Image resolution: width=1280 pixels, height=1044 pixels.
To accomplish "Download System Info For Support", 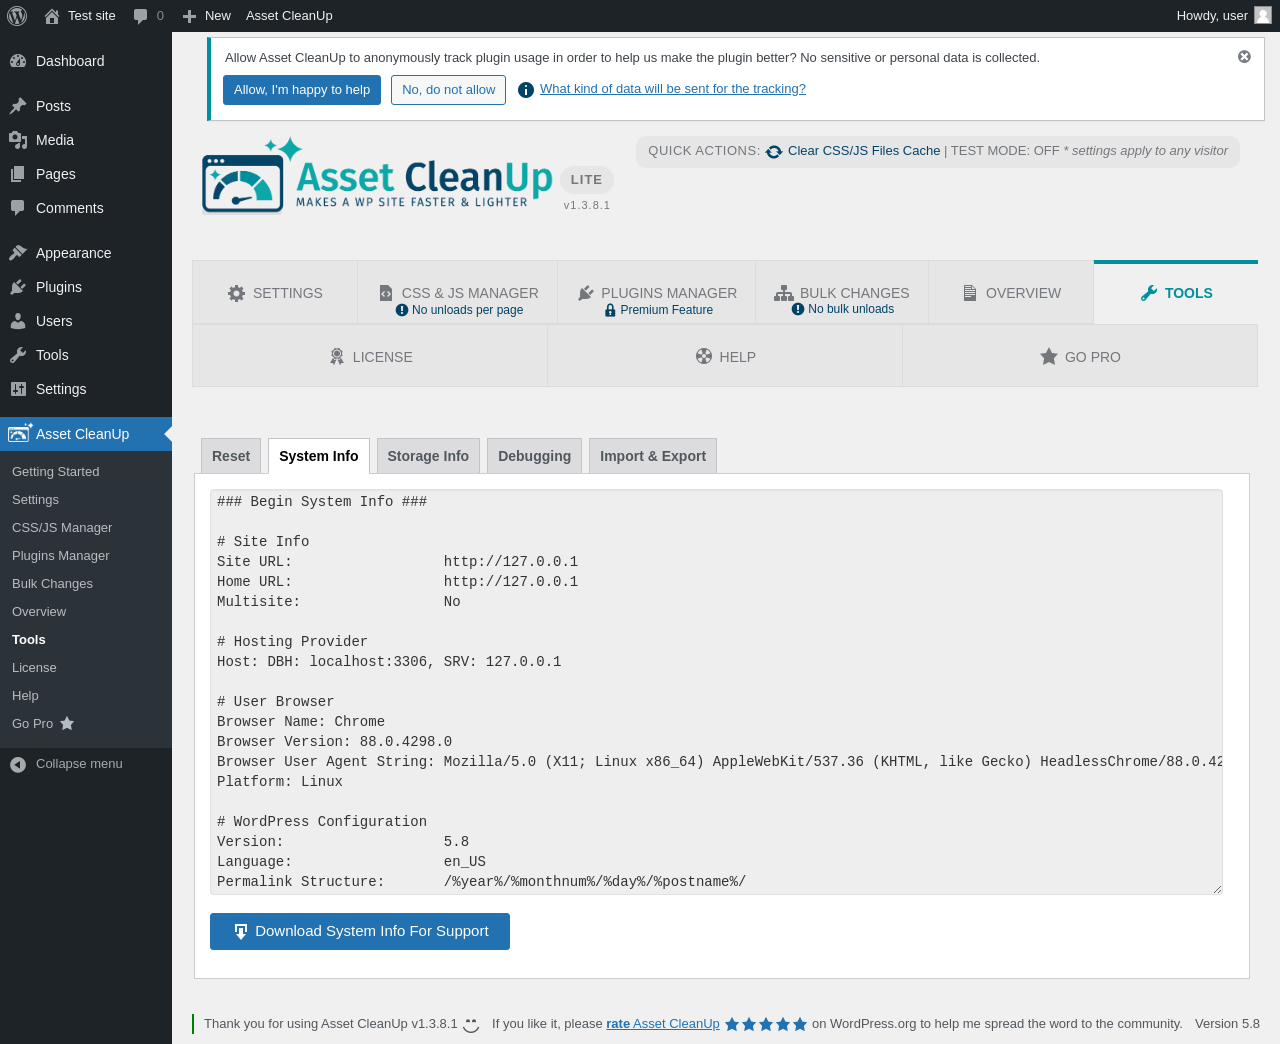I will point(360,931).
